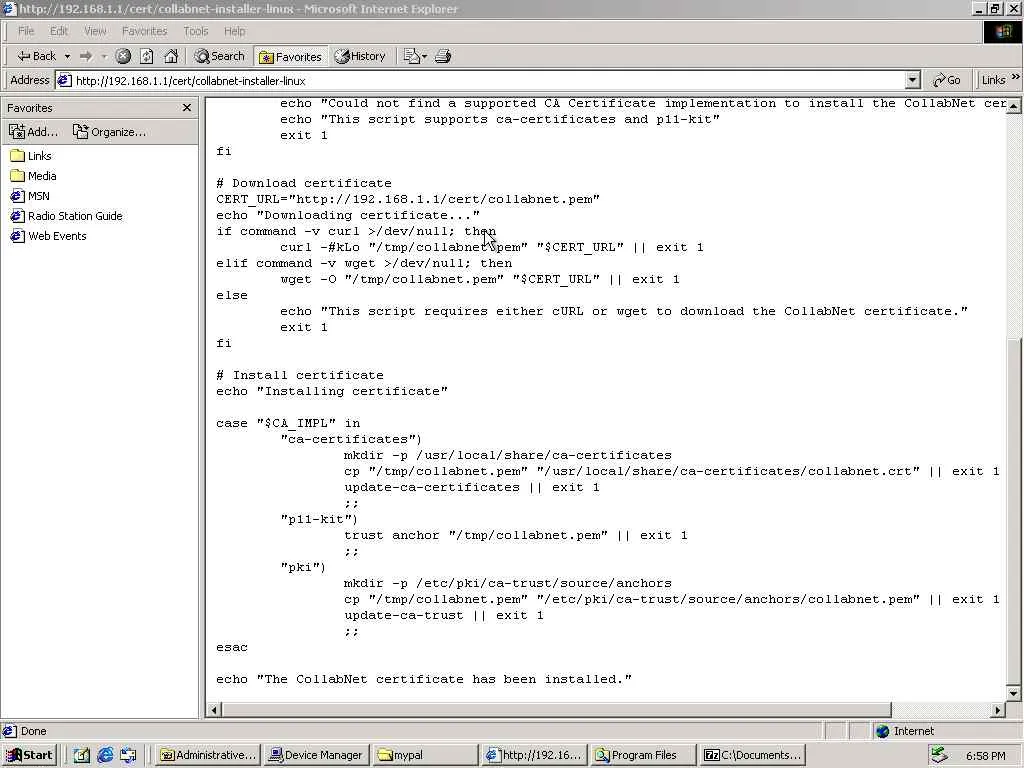Click the vertical scrollbar down arrow
This screenshot has width=1024, height=768.
(1014, 694)
